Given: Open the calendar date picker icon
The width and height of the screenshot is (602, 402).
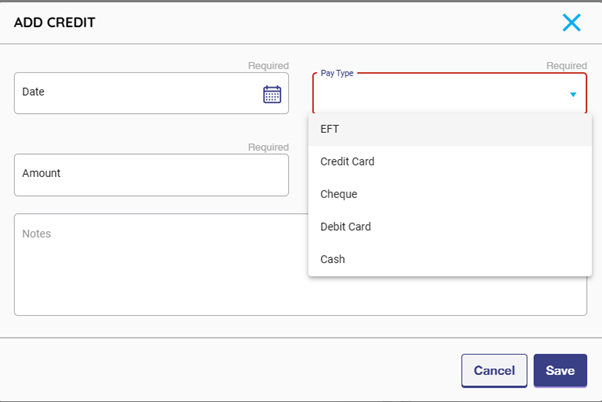Looking at the screenshot, I should pyautogui.click(x=272, y=94).
